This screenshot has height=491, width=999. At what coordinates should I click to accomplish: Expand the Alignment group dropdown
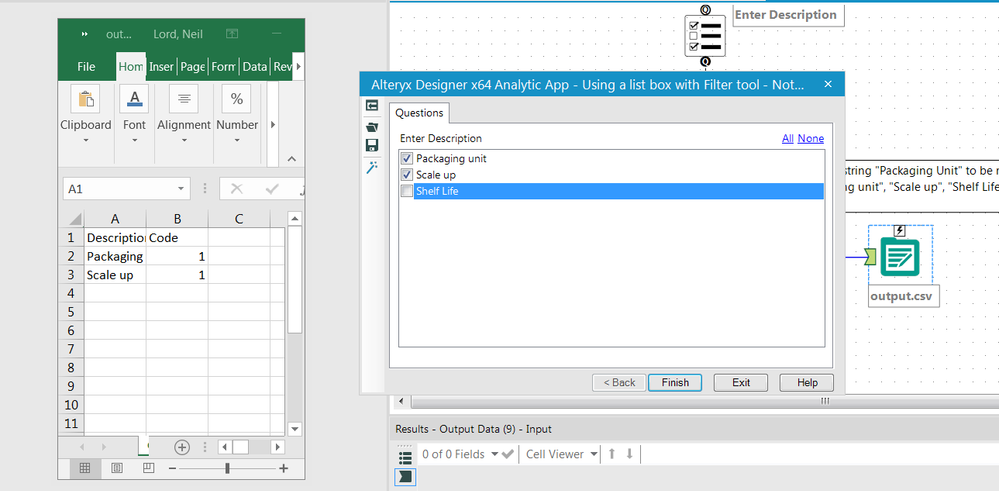[x=184, y=140]
